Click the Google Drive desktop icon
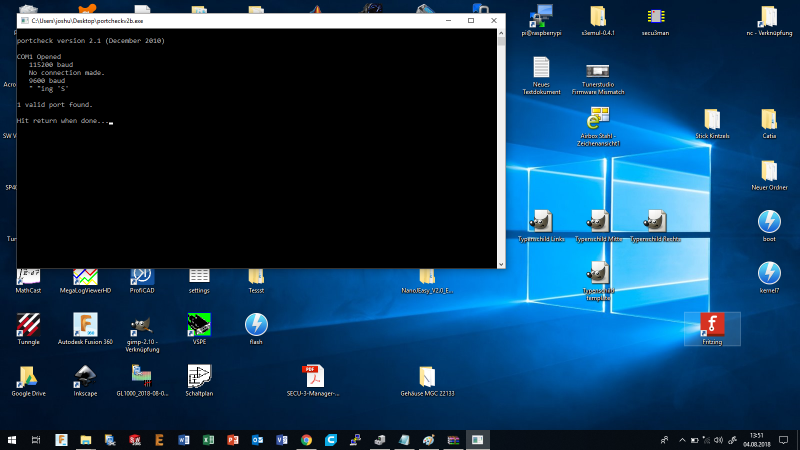Screen dimensions: 800x450 tap(28, 378)
